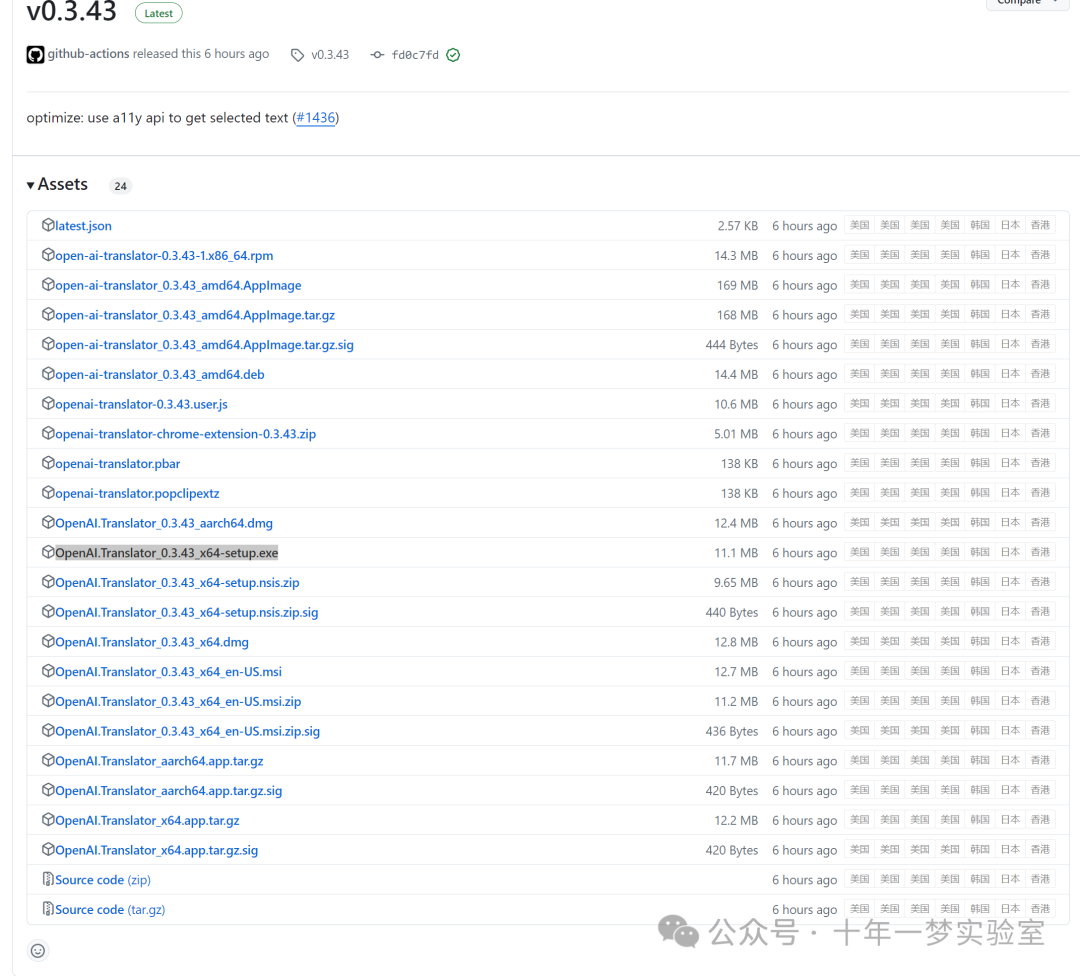Click the 香港 mirror button on latest.json row
This screenshot has width=1080, height=976.
(x=1040, y=225)
